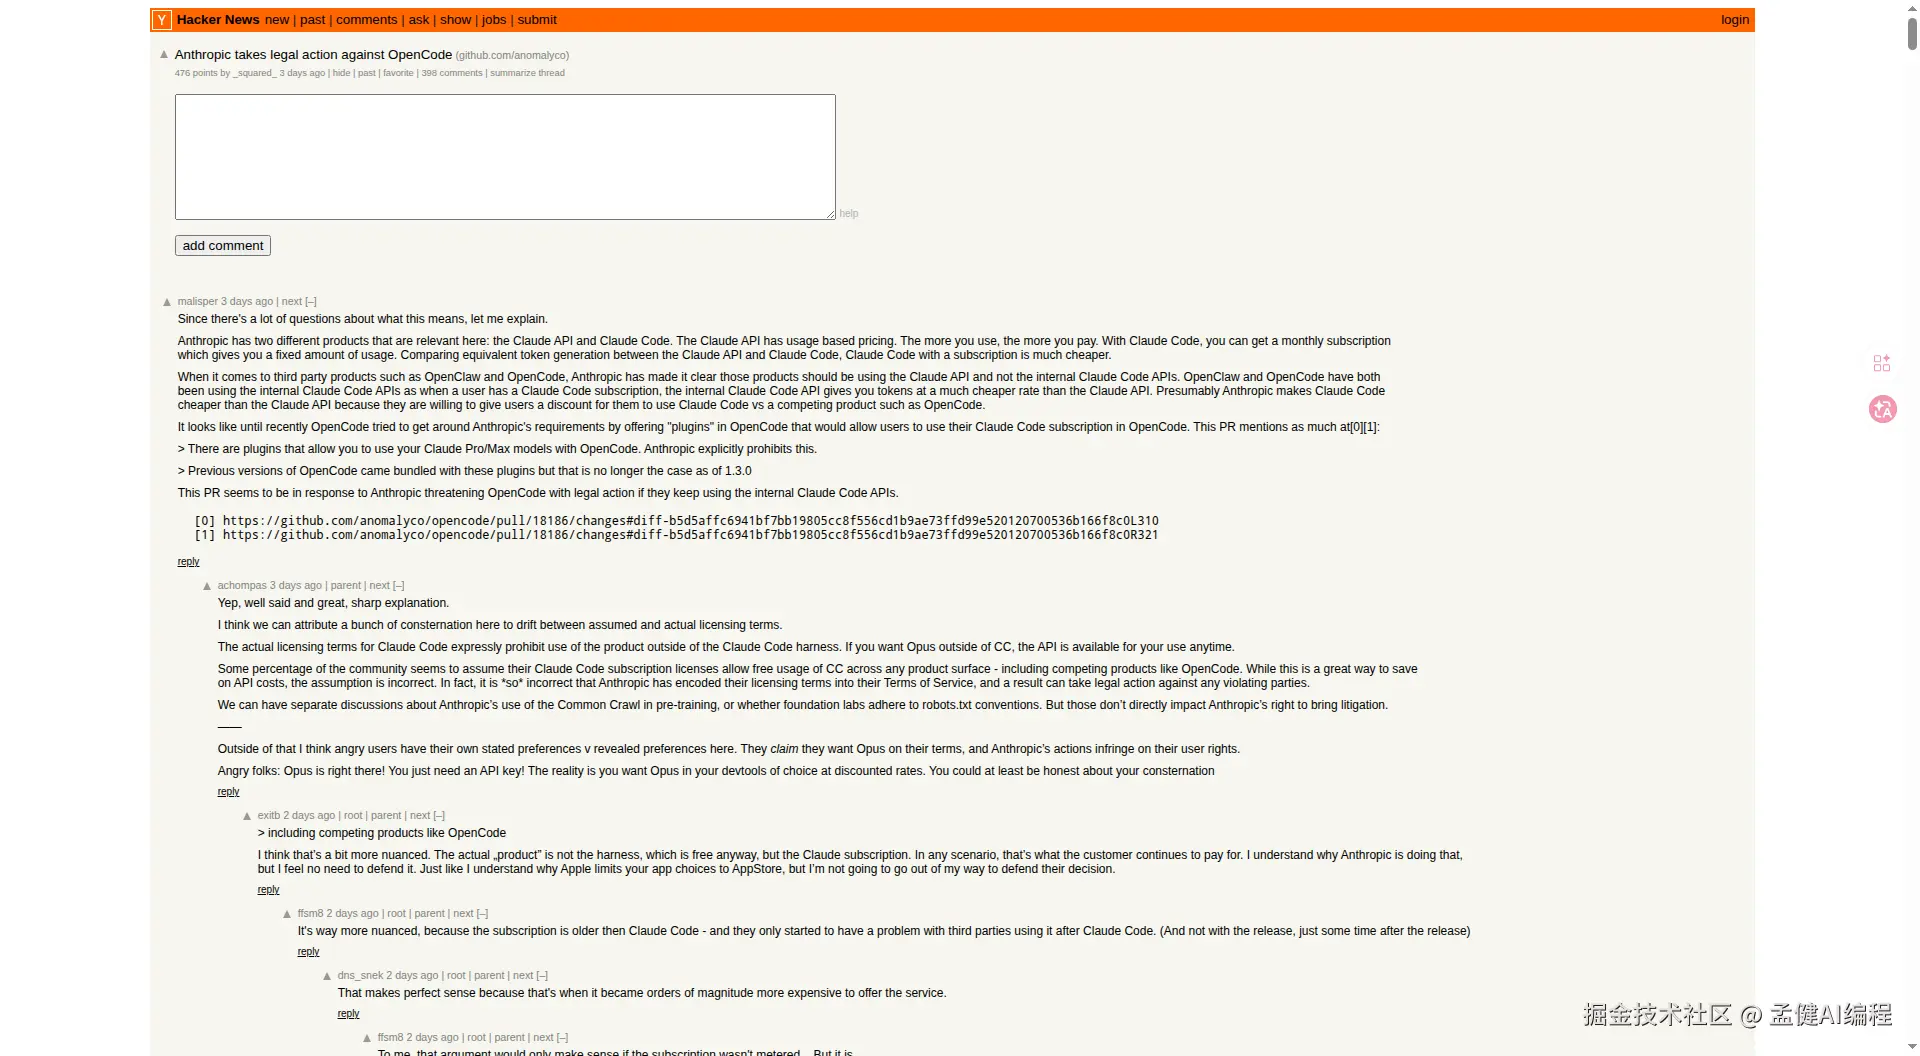
Task: Reply to achompas's comment
Action: click(228, 792)
